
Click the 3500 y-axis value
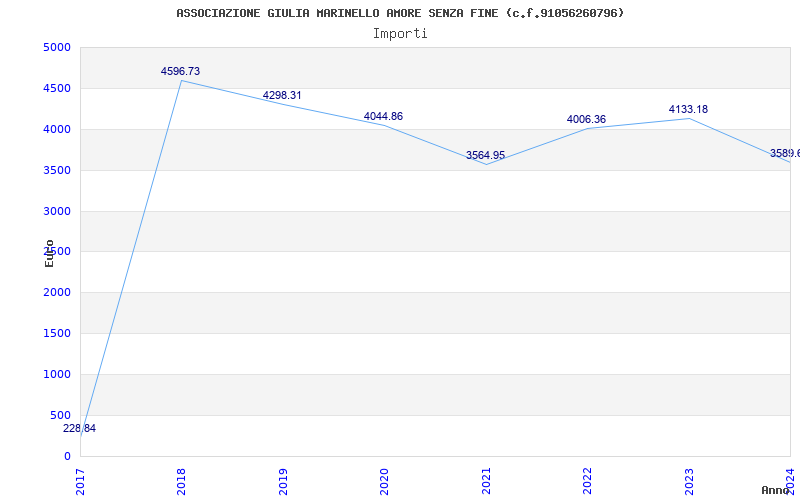click(57, 170)
